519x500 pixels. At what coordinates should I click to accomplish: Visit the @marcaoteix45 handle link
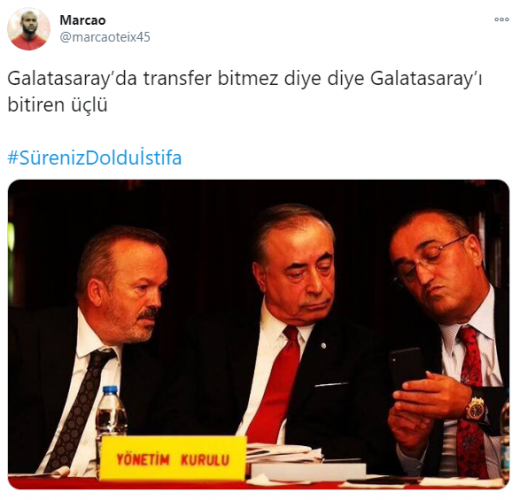point(105,37)
